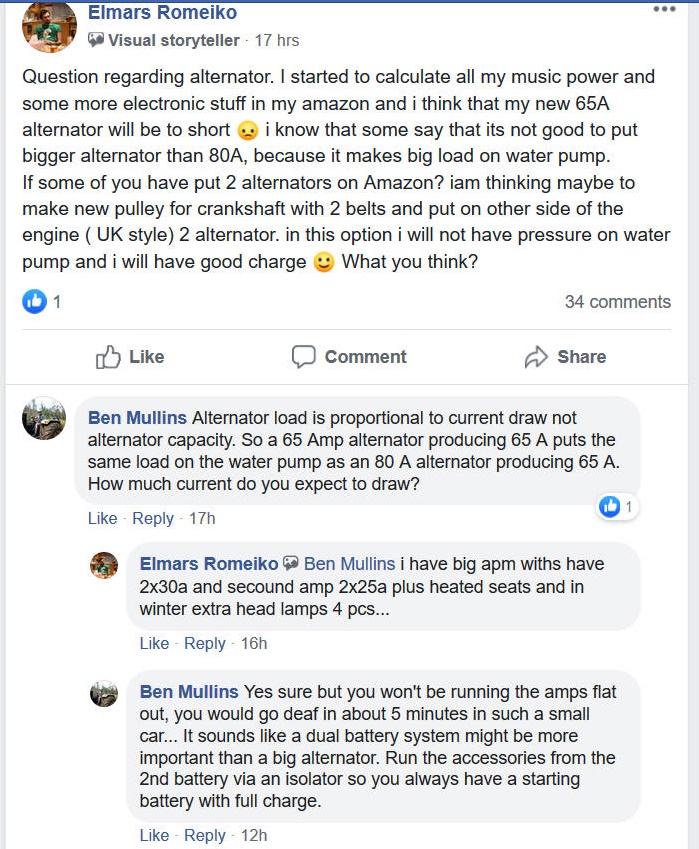Reply to Ben Mullins' 12h comment
The width and height of the screenshot is (699, 849).
point(205,835)
